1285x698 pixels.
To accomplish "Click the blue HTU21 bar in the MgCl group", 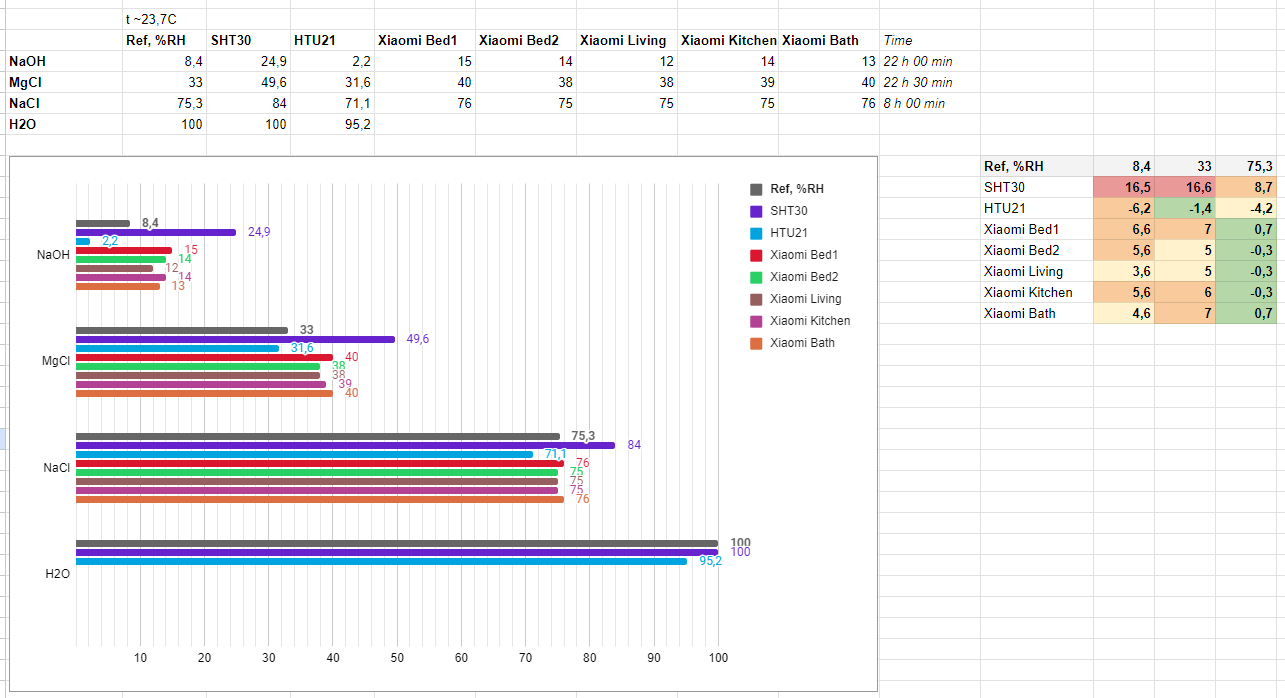I will [178, 348].
